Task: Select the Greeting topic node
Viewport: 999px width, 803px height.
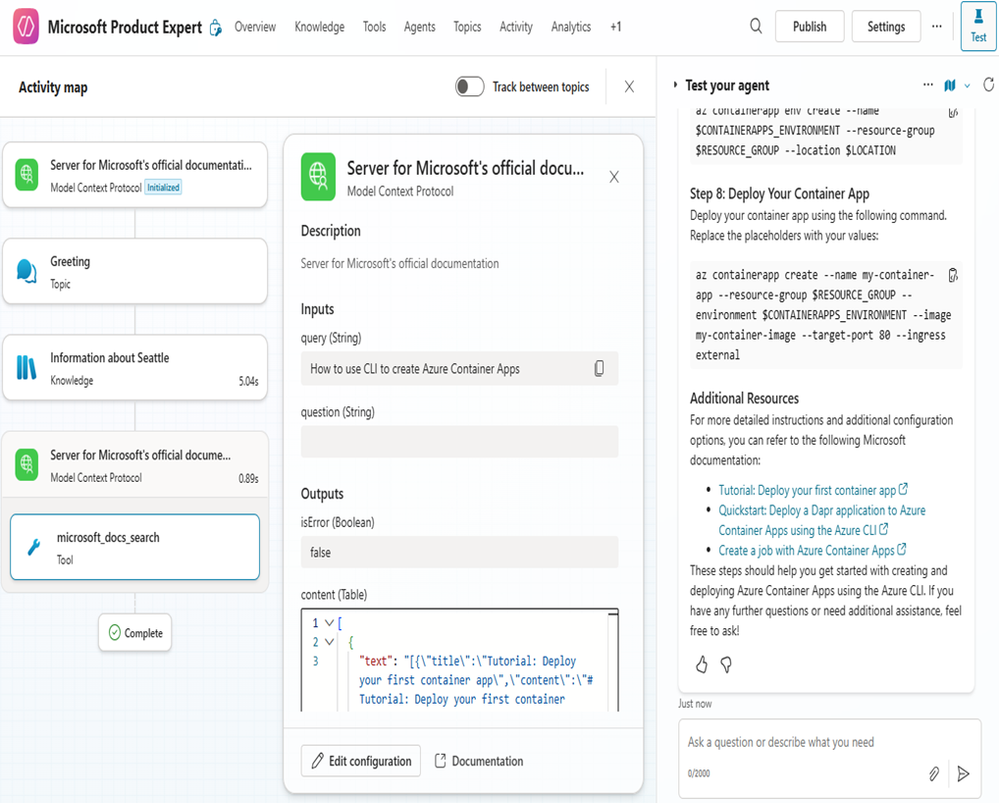Action: coord(135,271)
